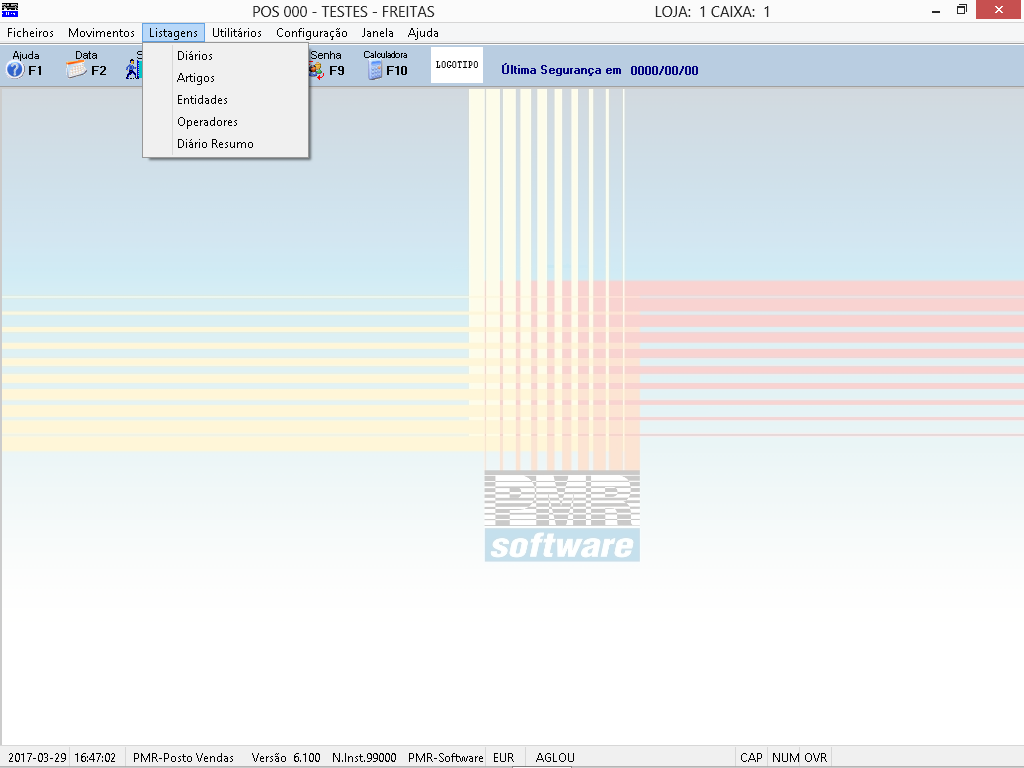The height and width of the screenshot is (768, 1024).
Task: Choose Diários from the Listagens menu
Action: (x=195, y=56)
